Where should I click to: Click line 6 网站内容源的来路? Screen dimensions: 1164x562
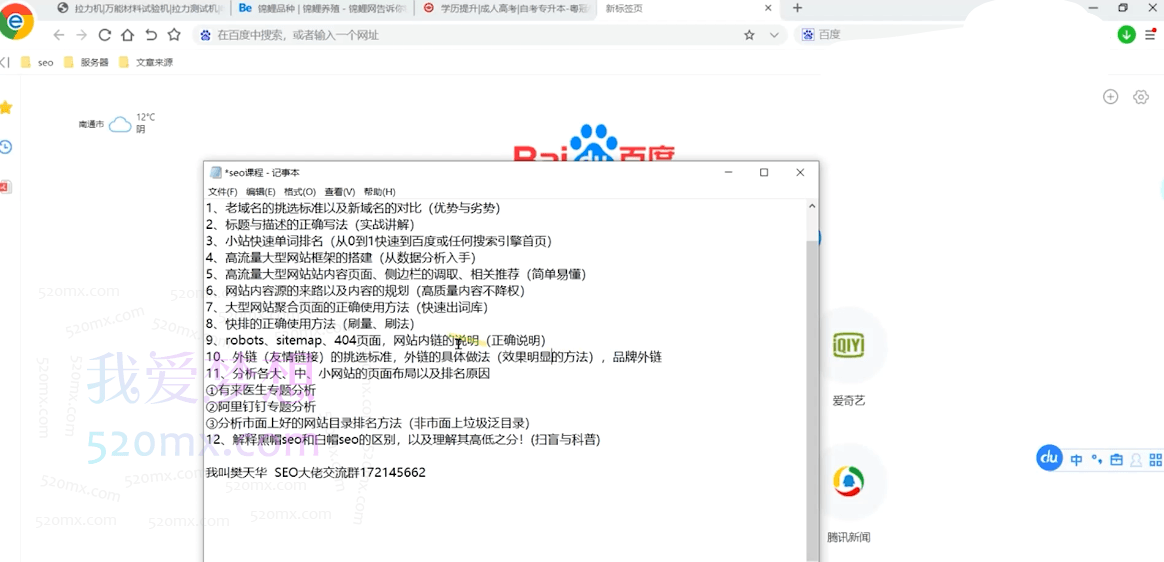366,291
